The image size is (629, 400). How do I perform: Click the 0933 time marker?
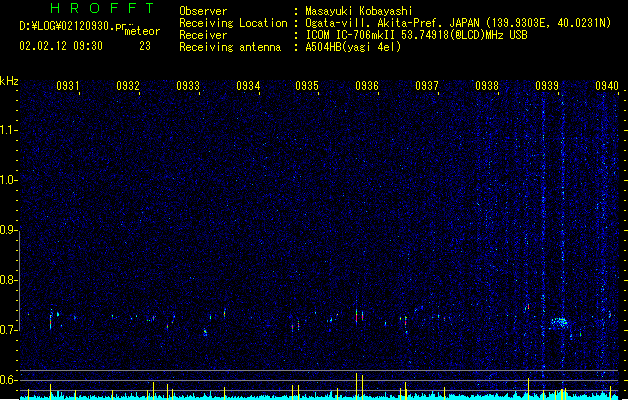coord(188,86)
